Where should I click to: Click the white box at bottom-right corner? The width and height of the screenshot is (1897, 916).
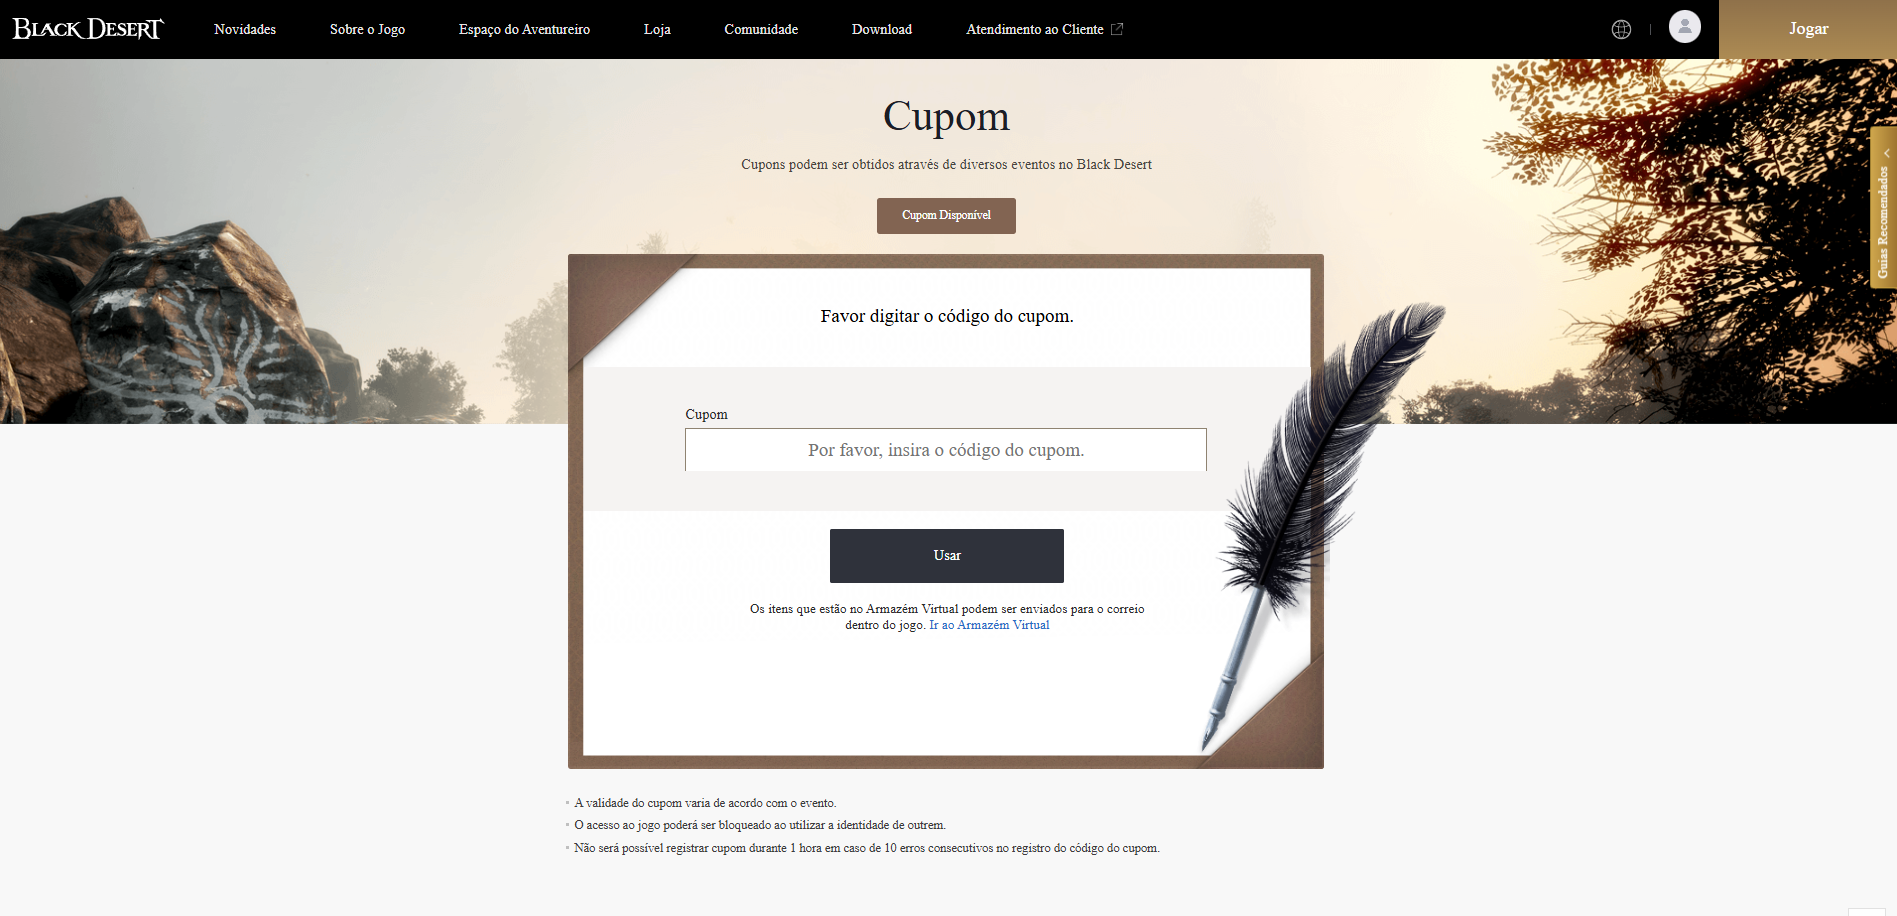click(1866, 911)
